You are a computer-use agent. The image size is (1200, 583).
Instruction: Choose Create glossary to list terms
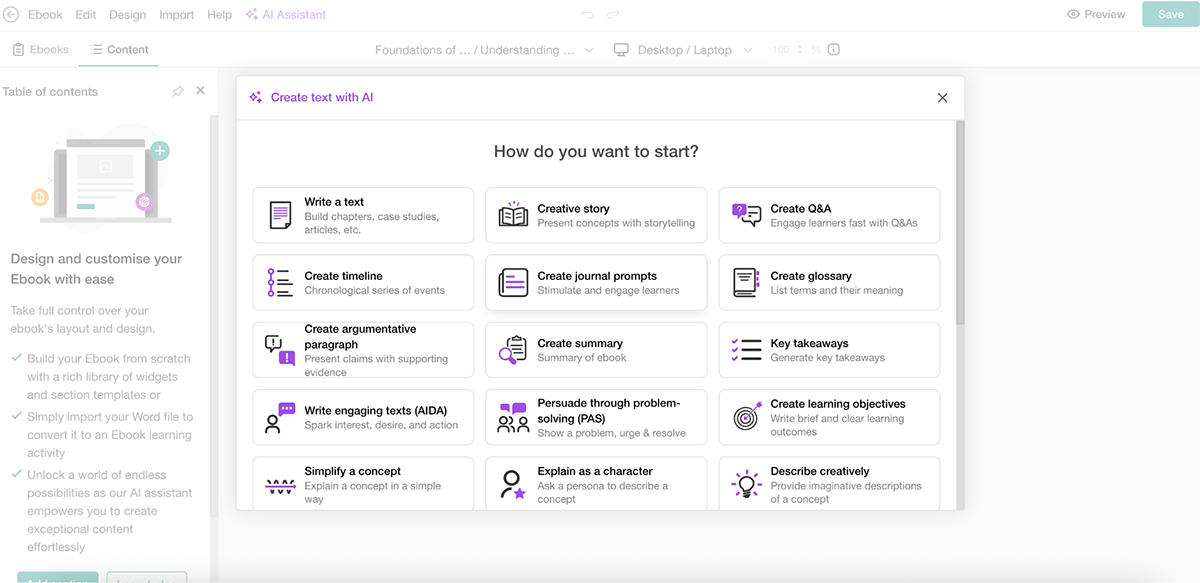click(828, 282)
